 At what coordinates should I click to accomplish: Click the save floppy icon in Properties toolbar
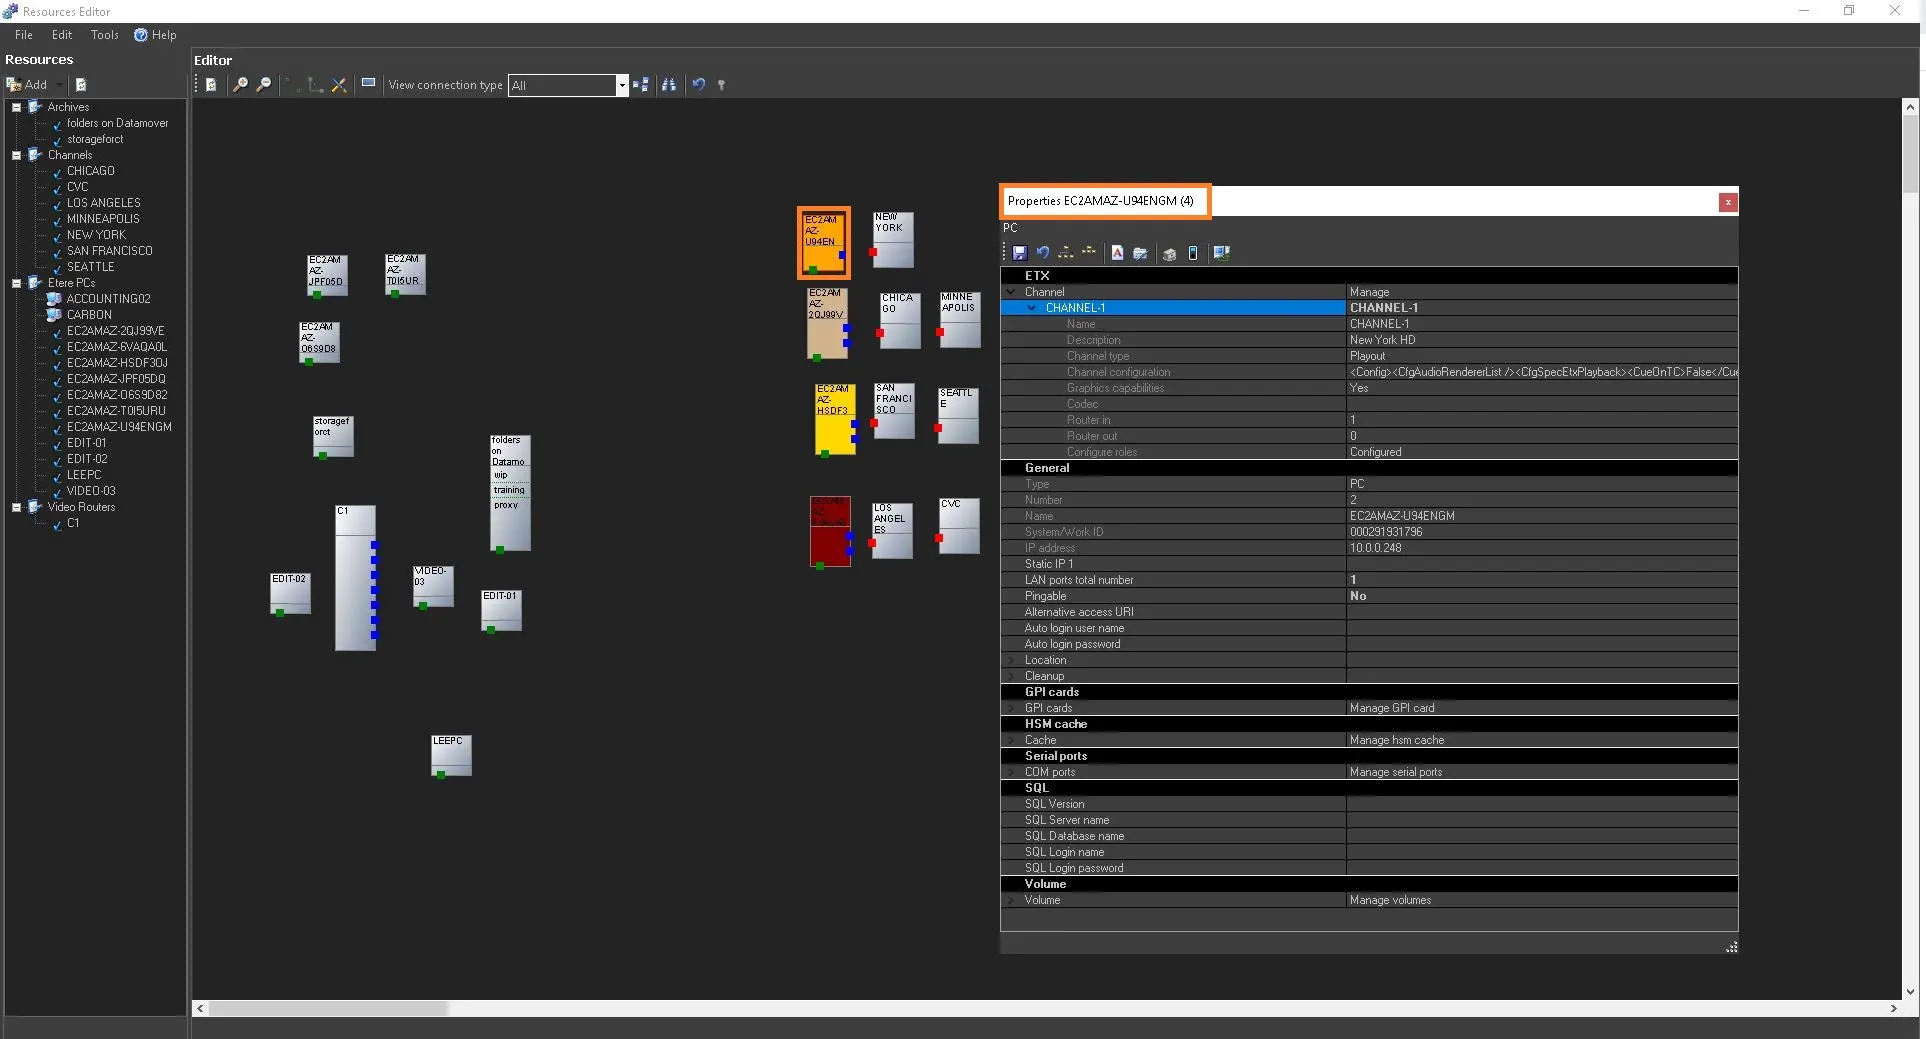point(1019,253)
